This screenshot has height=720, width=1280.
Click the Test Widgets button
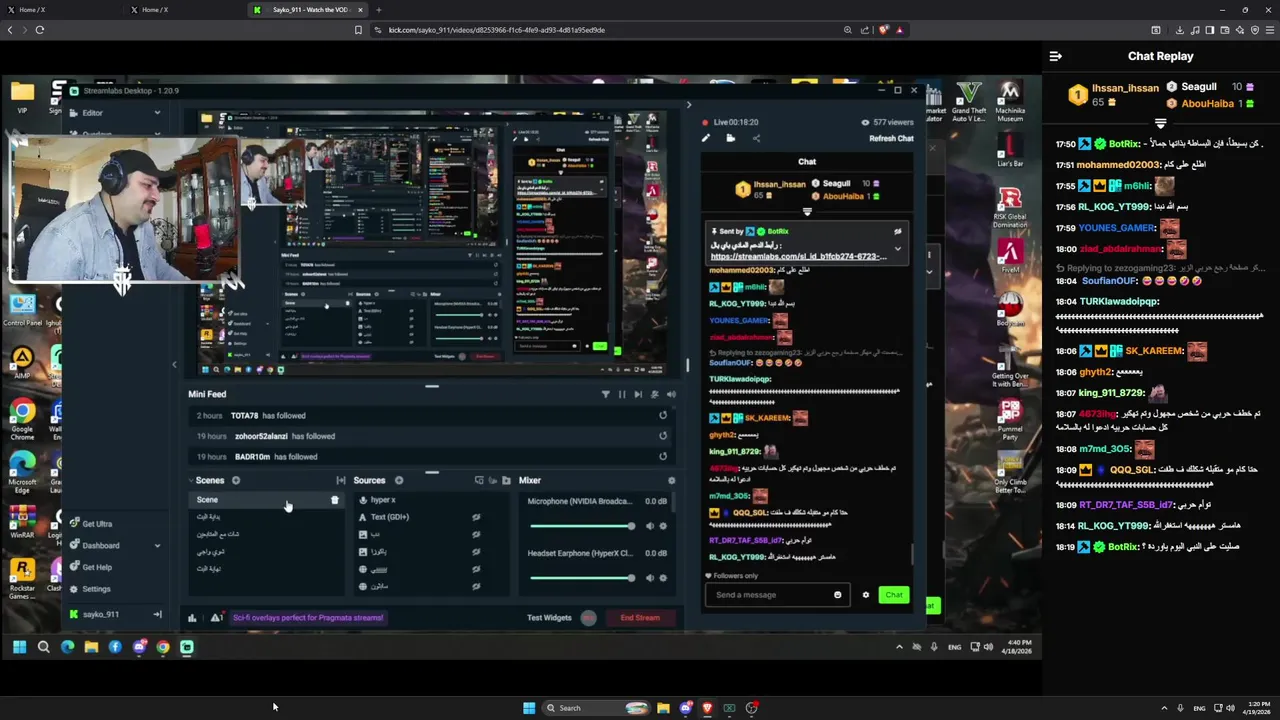pyautogui.click(x=549, y=617)
